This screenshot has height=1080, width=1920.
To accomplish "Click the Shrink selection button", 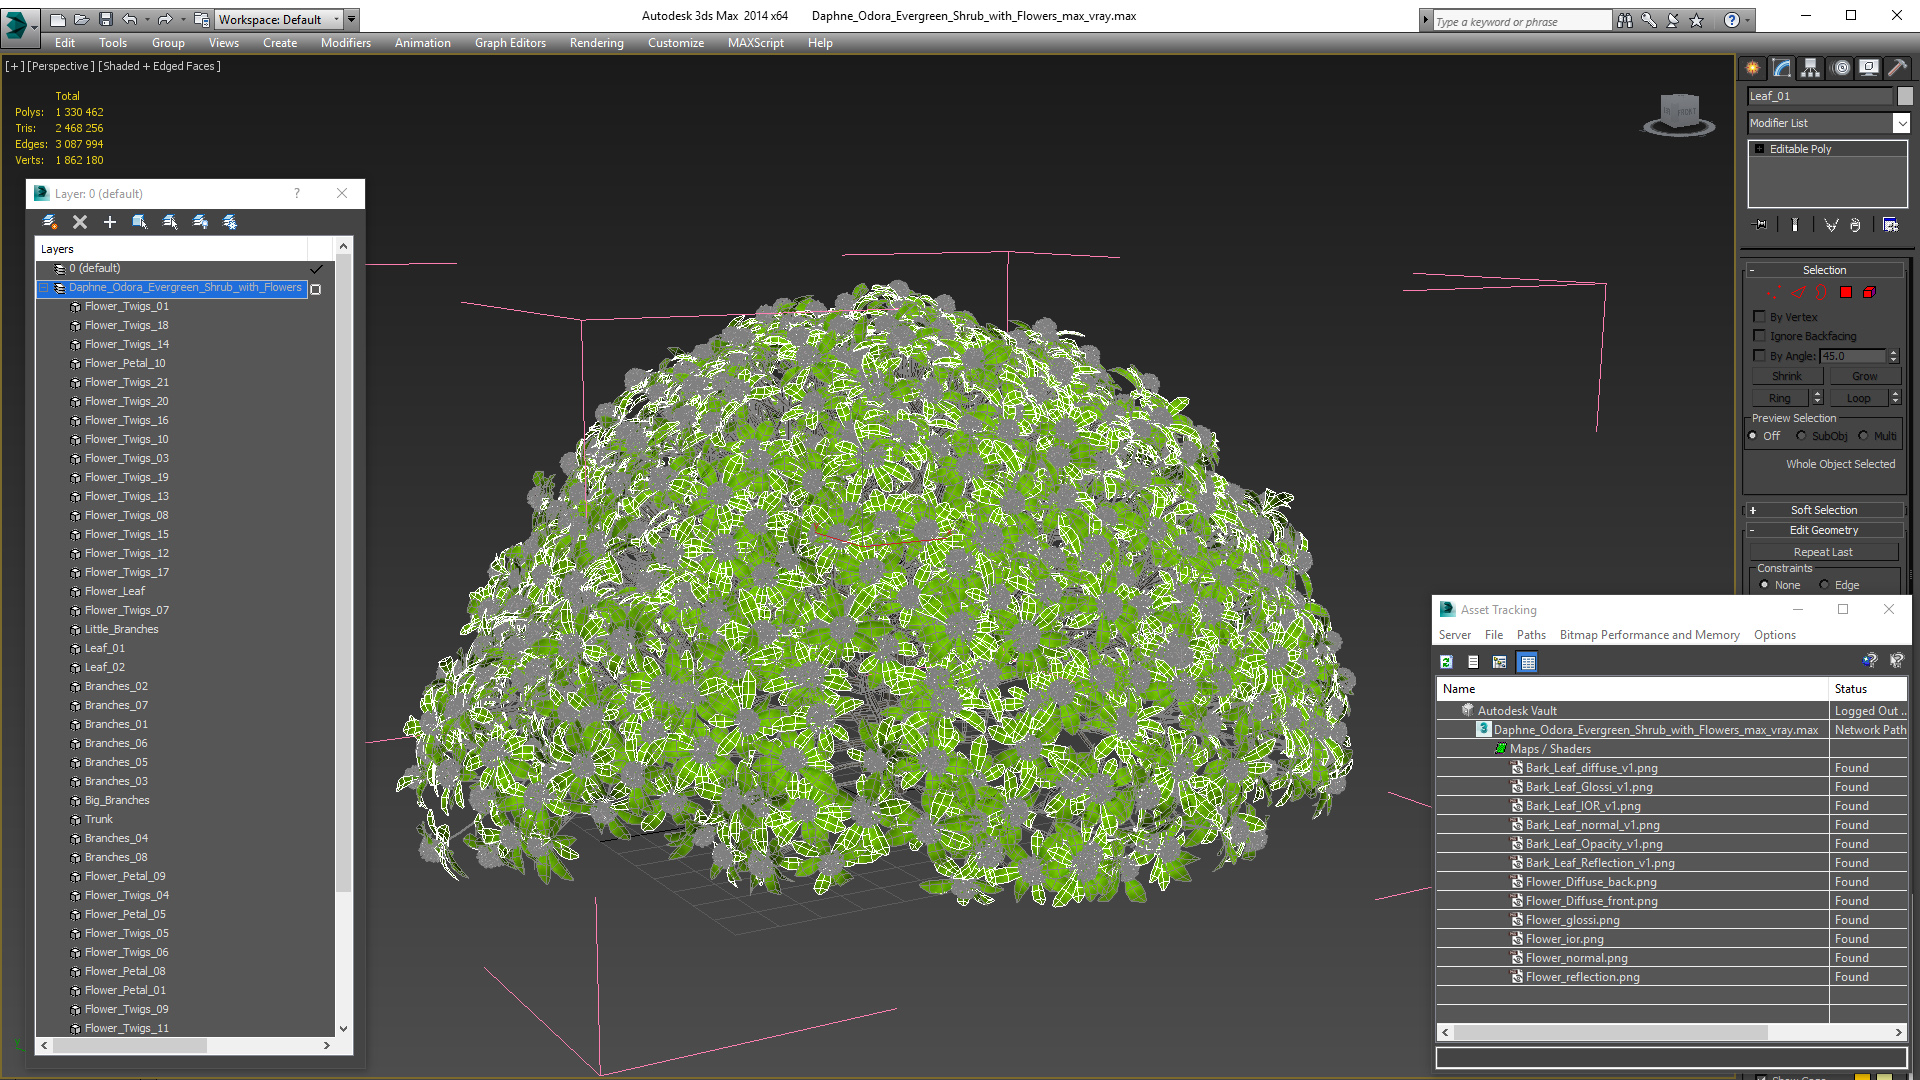I will tap(1787, 376).
